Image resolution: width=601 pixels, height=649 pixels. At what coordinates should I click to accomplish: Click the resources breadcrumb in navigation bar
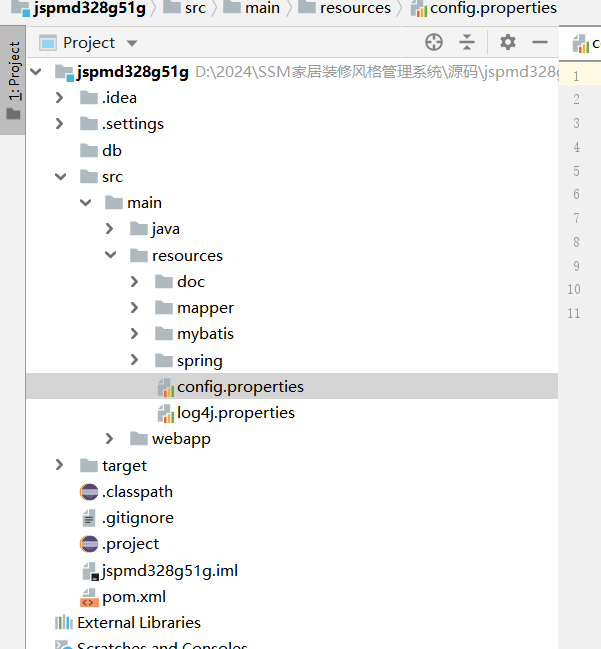[355, 8]
